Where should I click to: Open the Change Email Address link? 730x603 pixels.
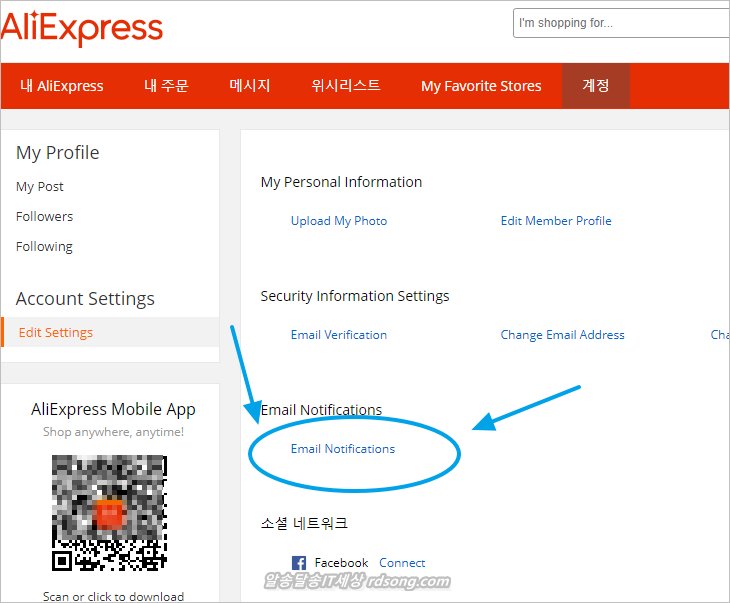[562, 334]
